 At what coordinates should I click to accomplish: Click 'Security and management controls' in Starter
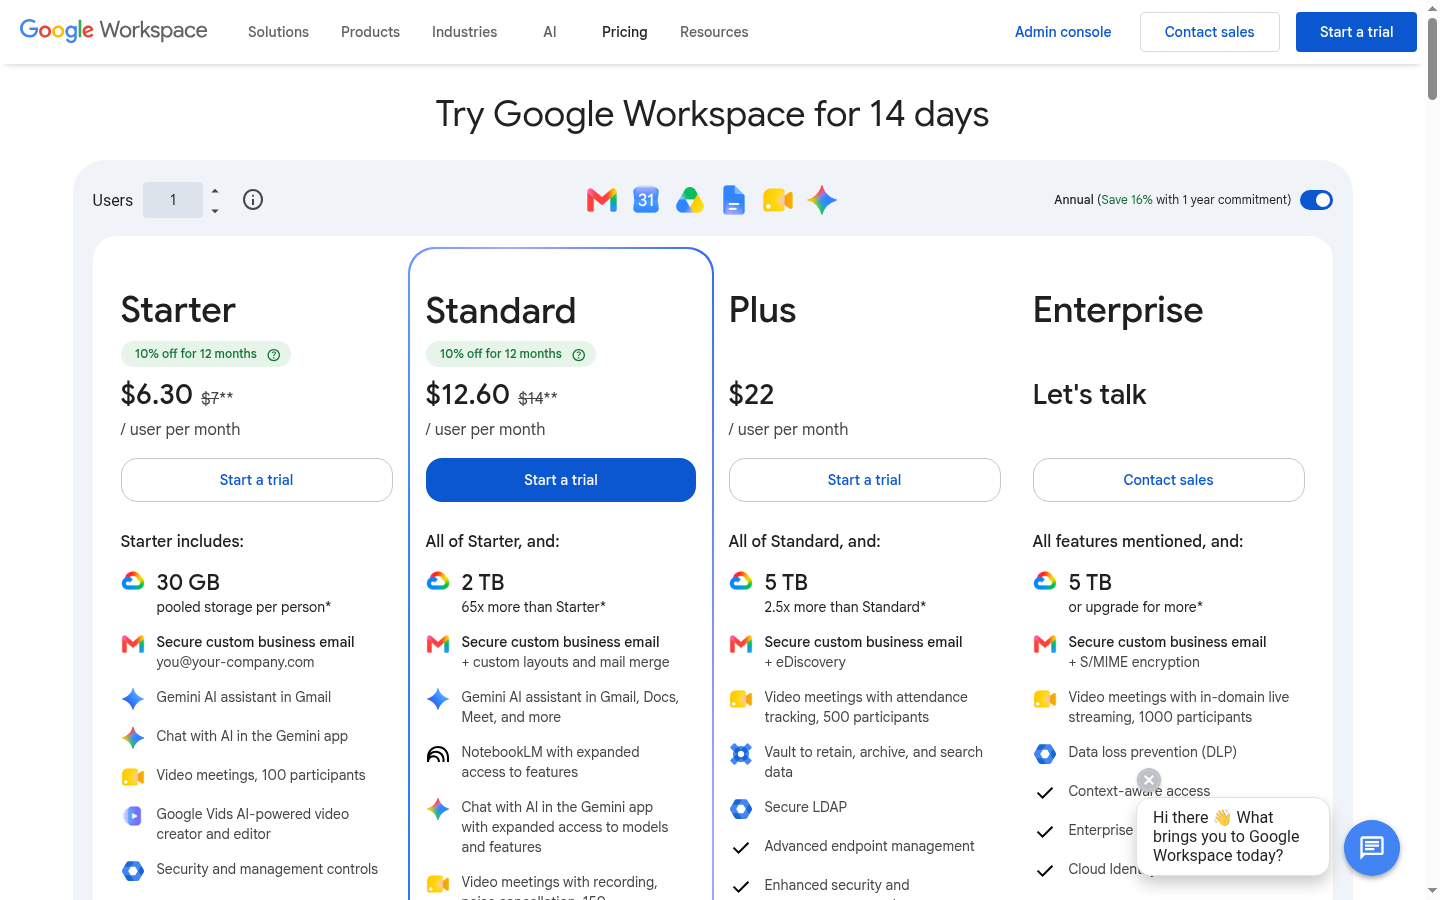click(267, 869)
